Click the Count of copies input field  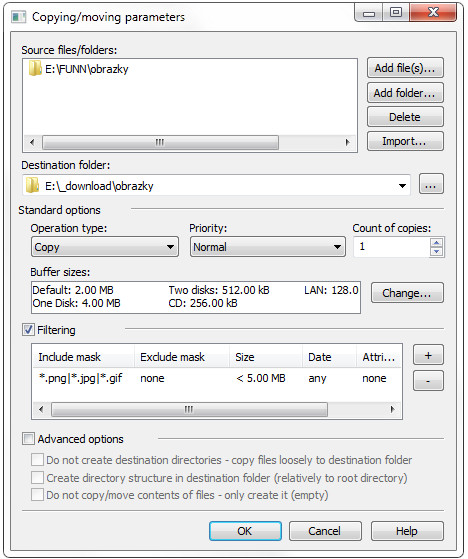tap(392, 247)
